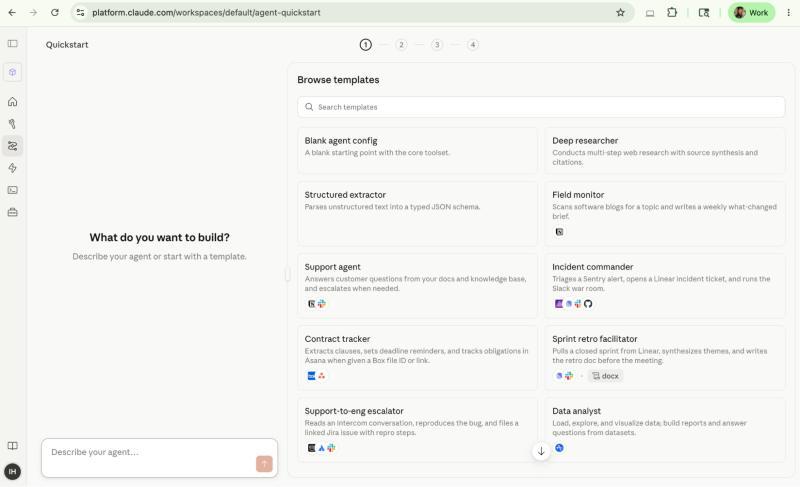Open site information icon in address bar
Viewport: 800px width, 487px height.
pyautogui.click(x=80, y=13)
